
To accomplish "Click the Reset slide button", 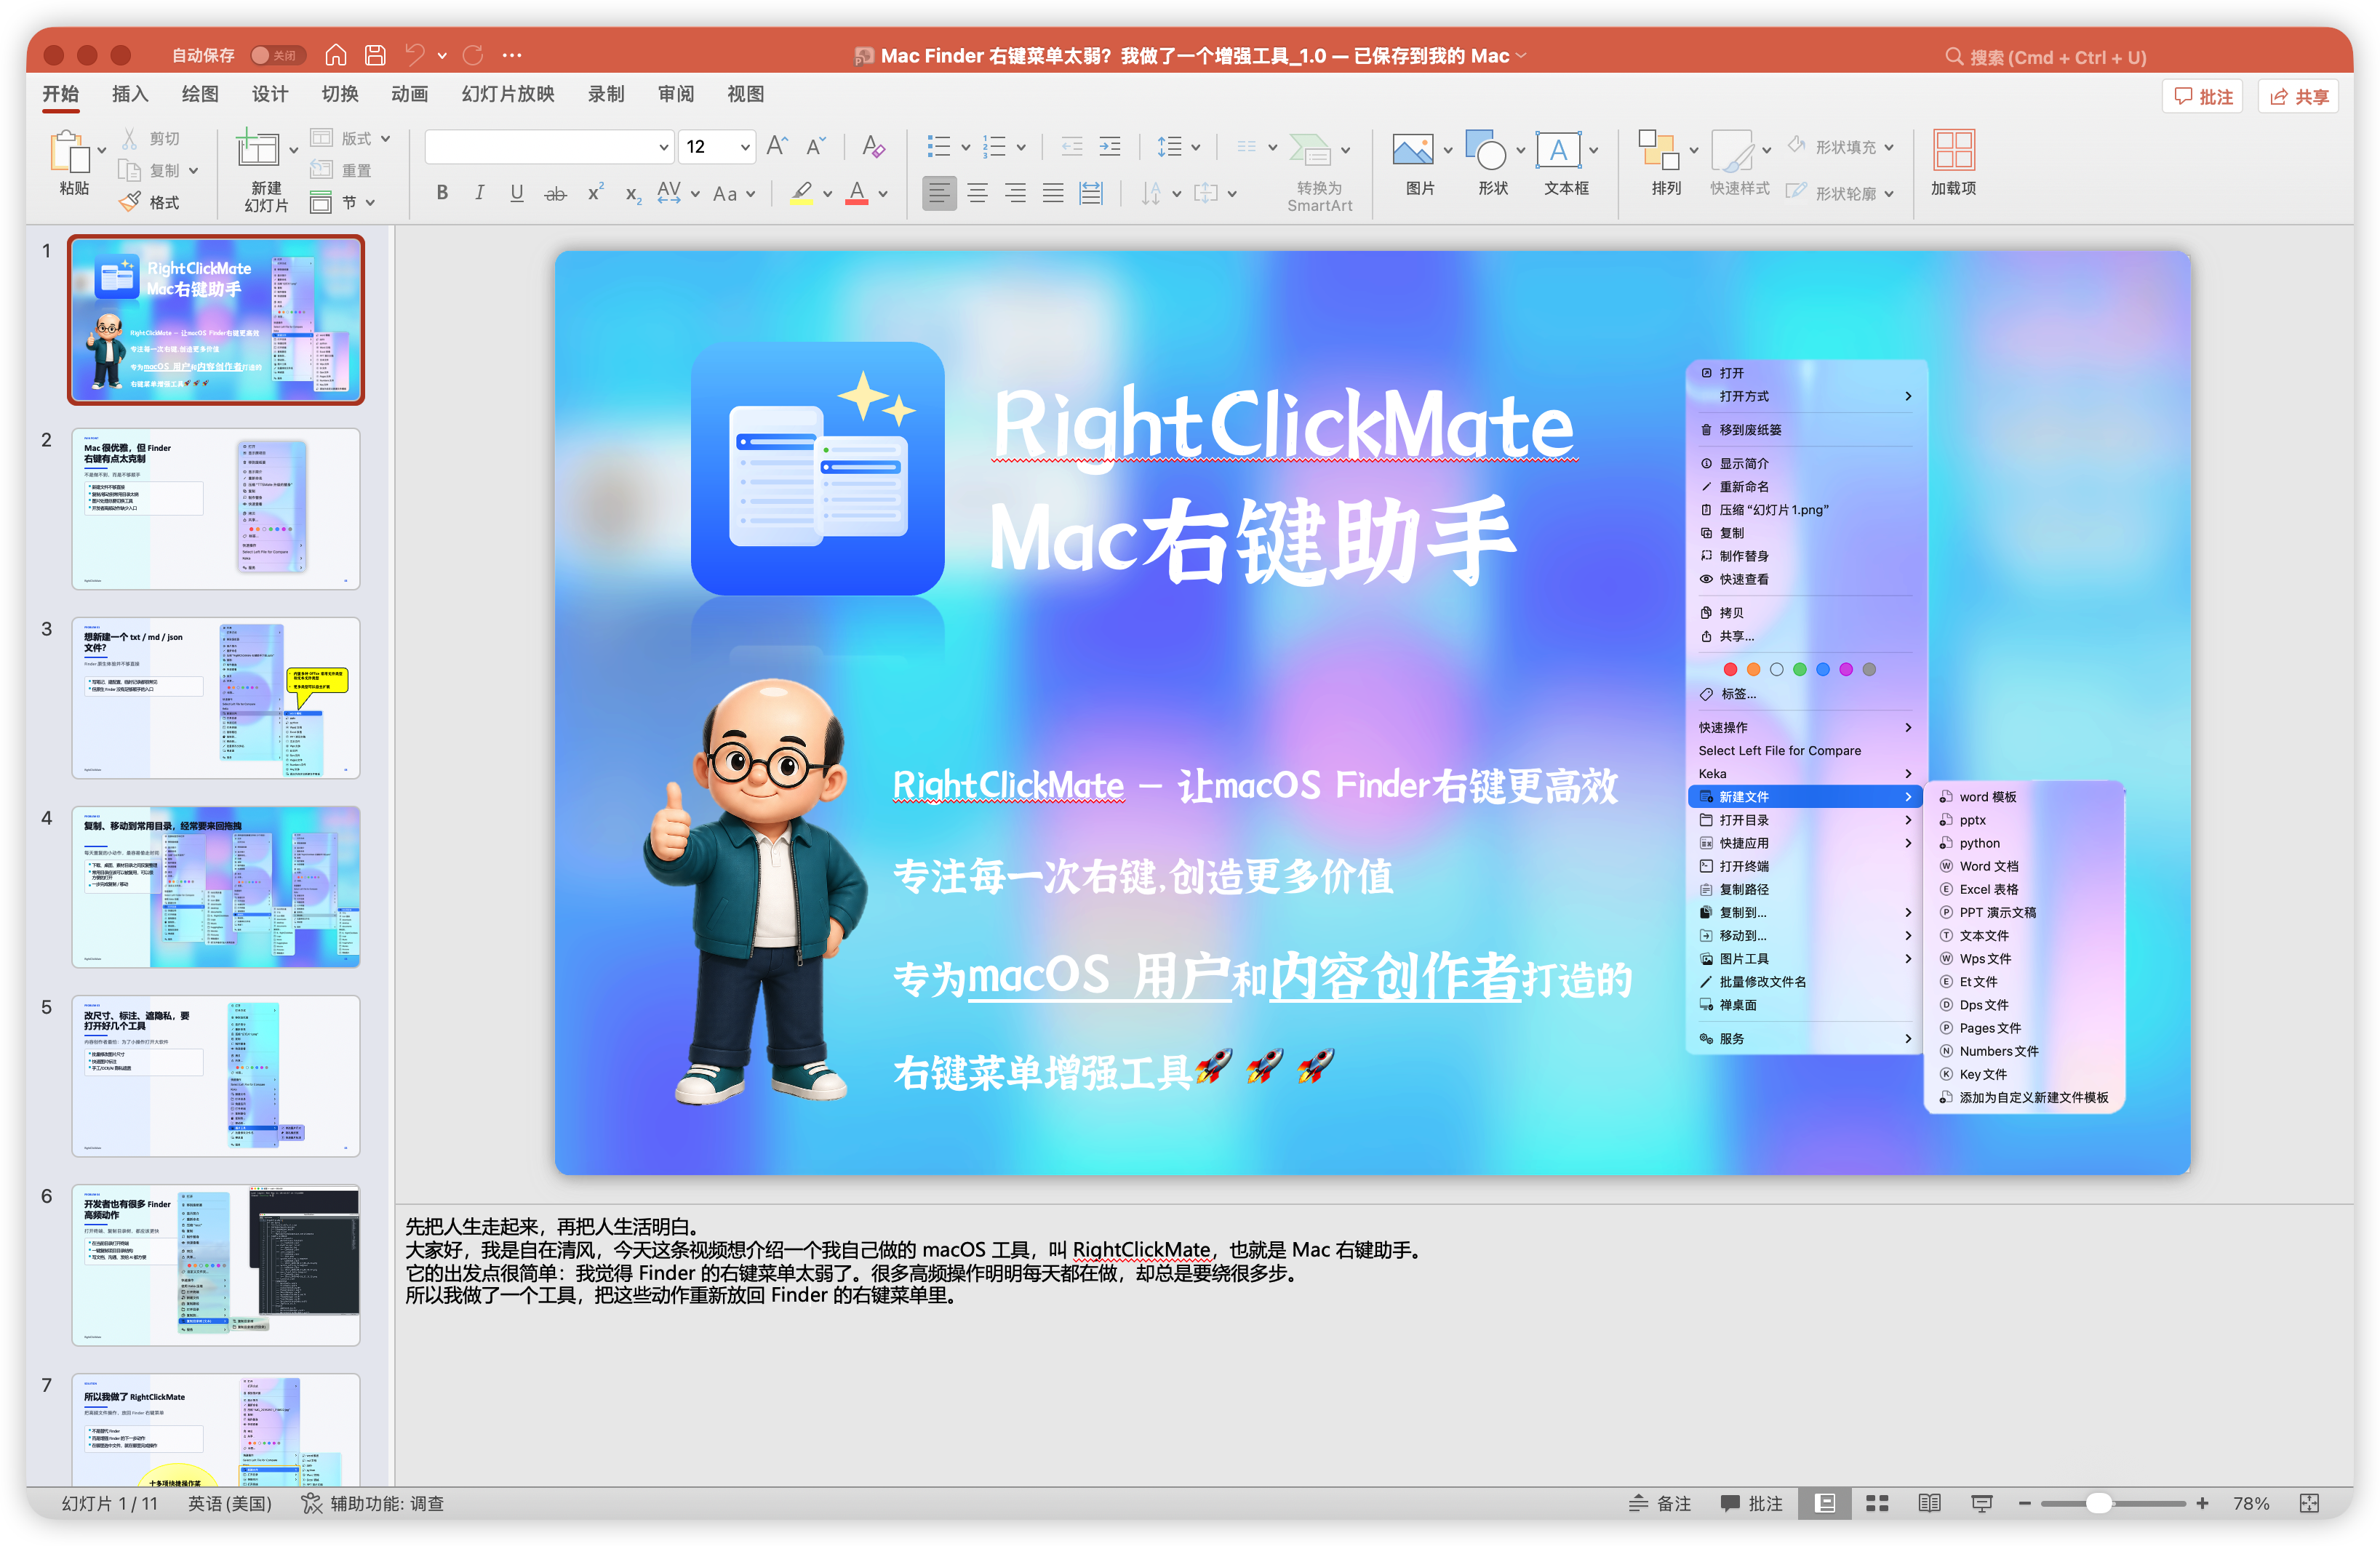I will 341,170.
